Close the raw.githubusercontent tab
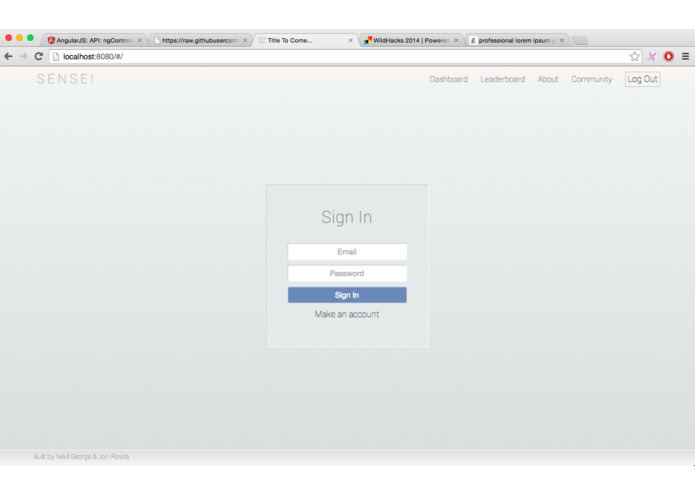 (x=245, y=40)
